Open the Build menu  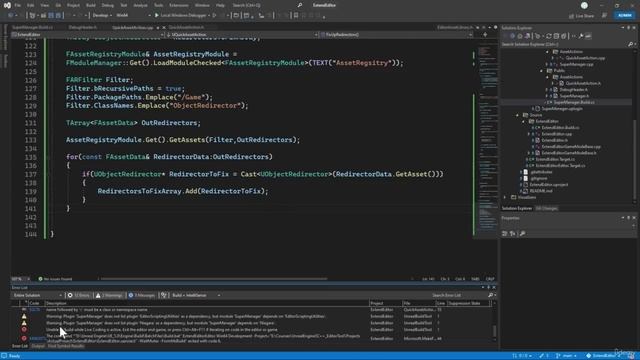point(91,5)
